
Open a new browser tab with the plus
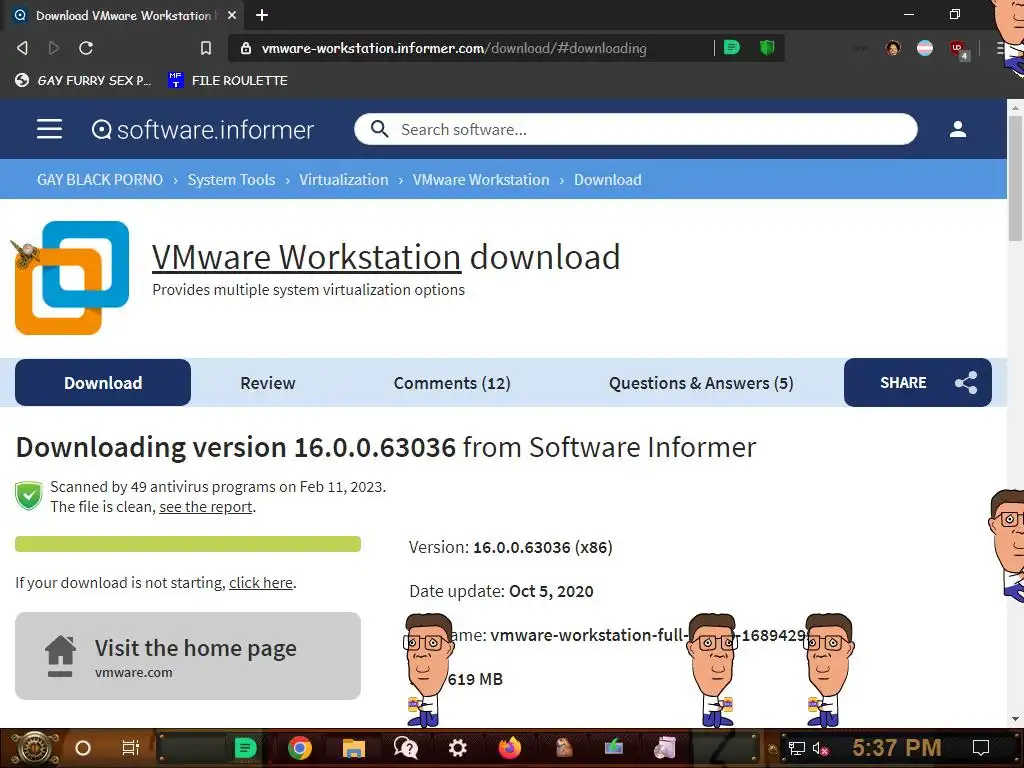[x=262, y=15]
